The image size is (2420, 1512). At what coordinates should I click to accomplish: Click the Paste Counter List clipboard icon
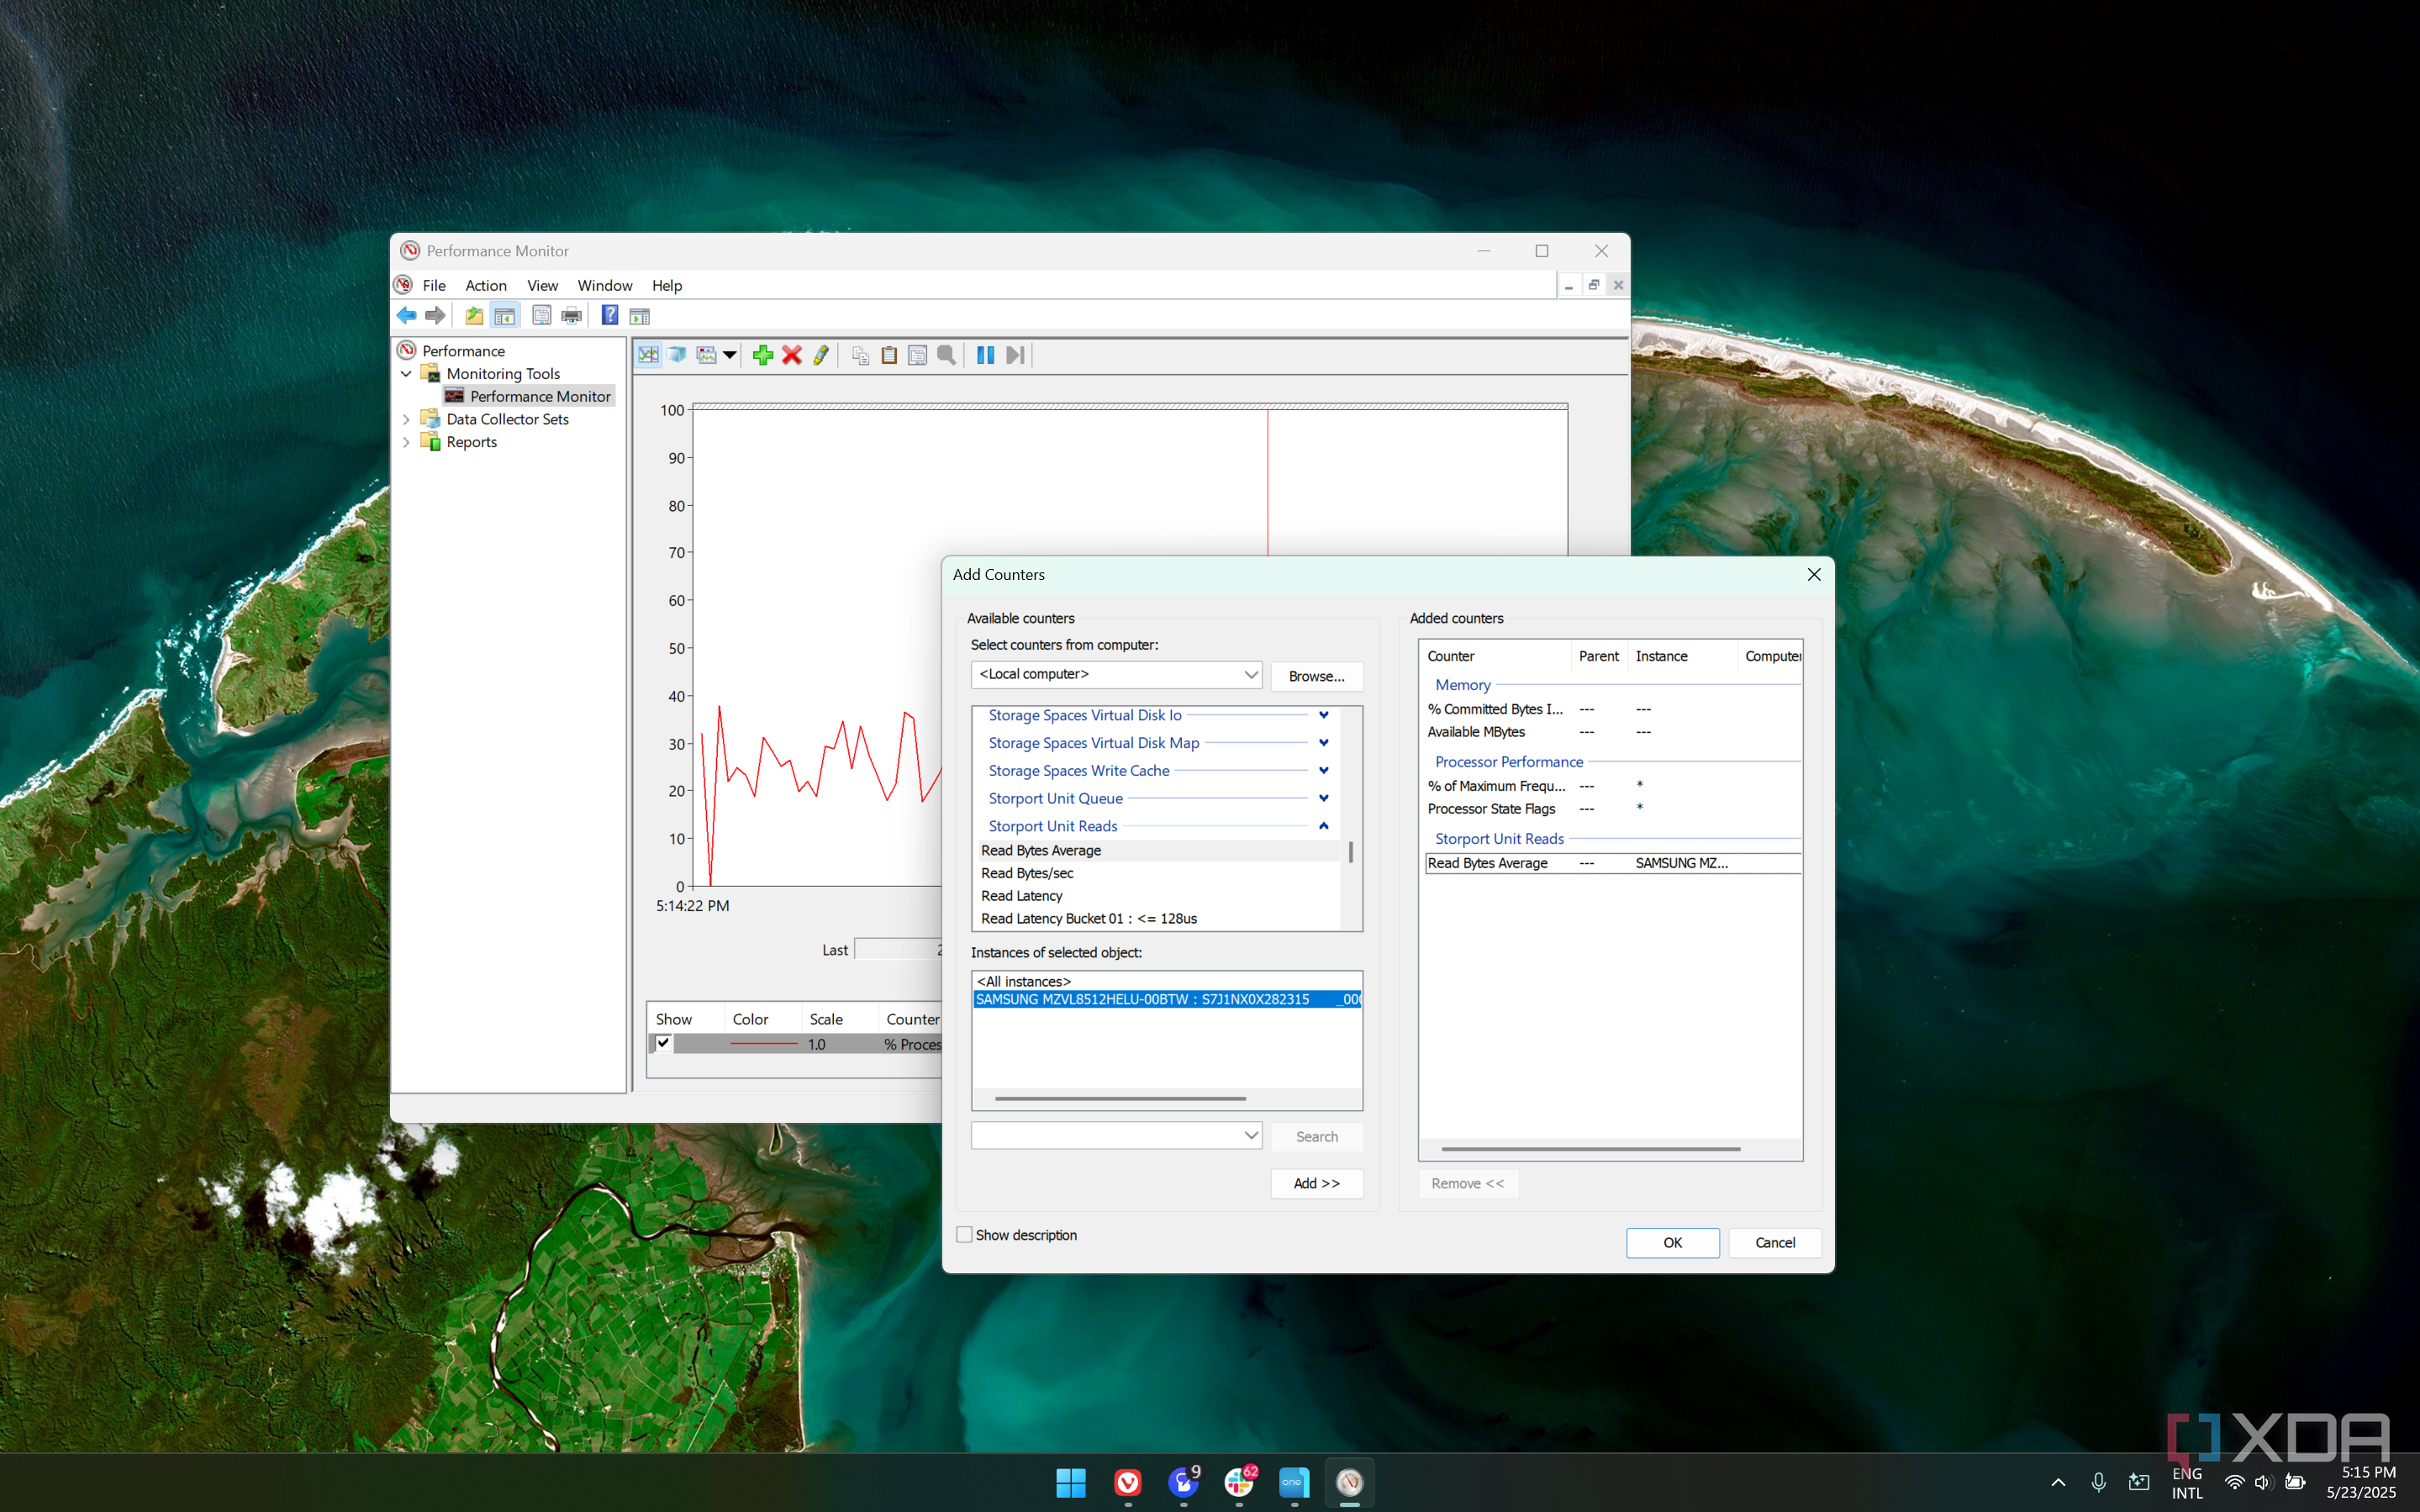[889, 355]
